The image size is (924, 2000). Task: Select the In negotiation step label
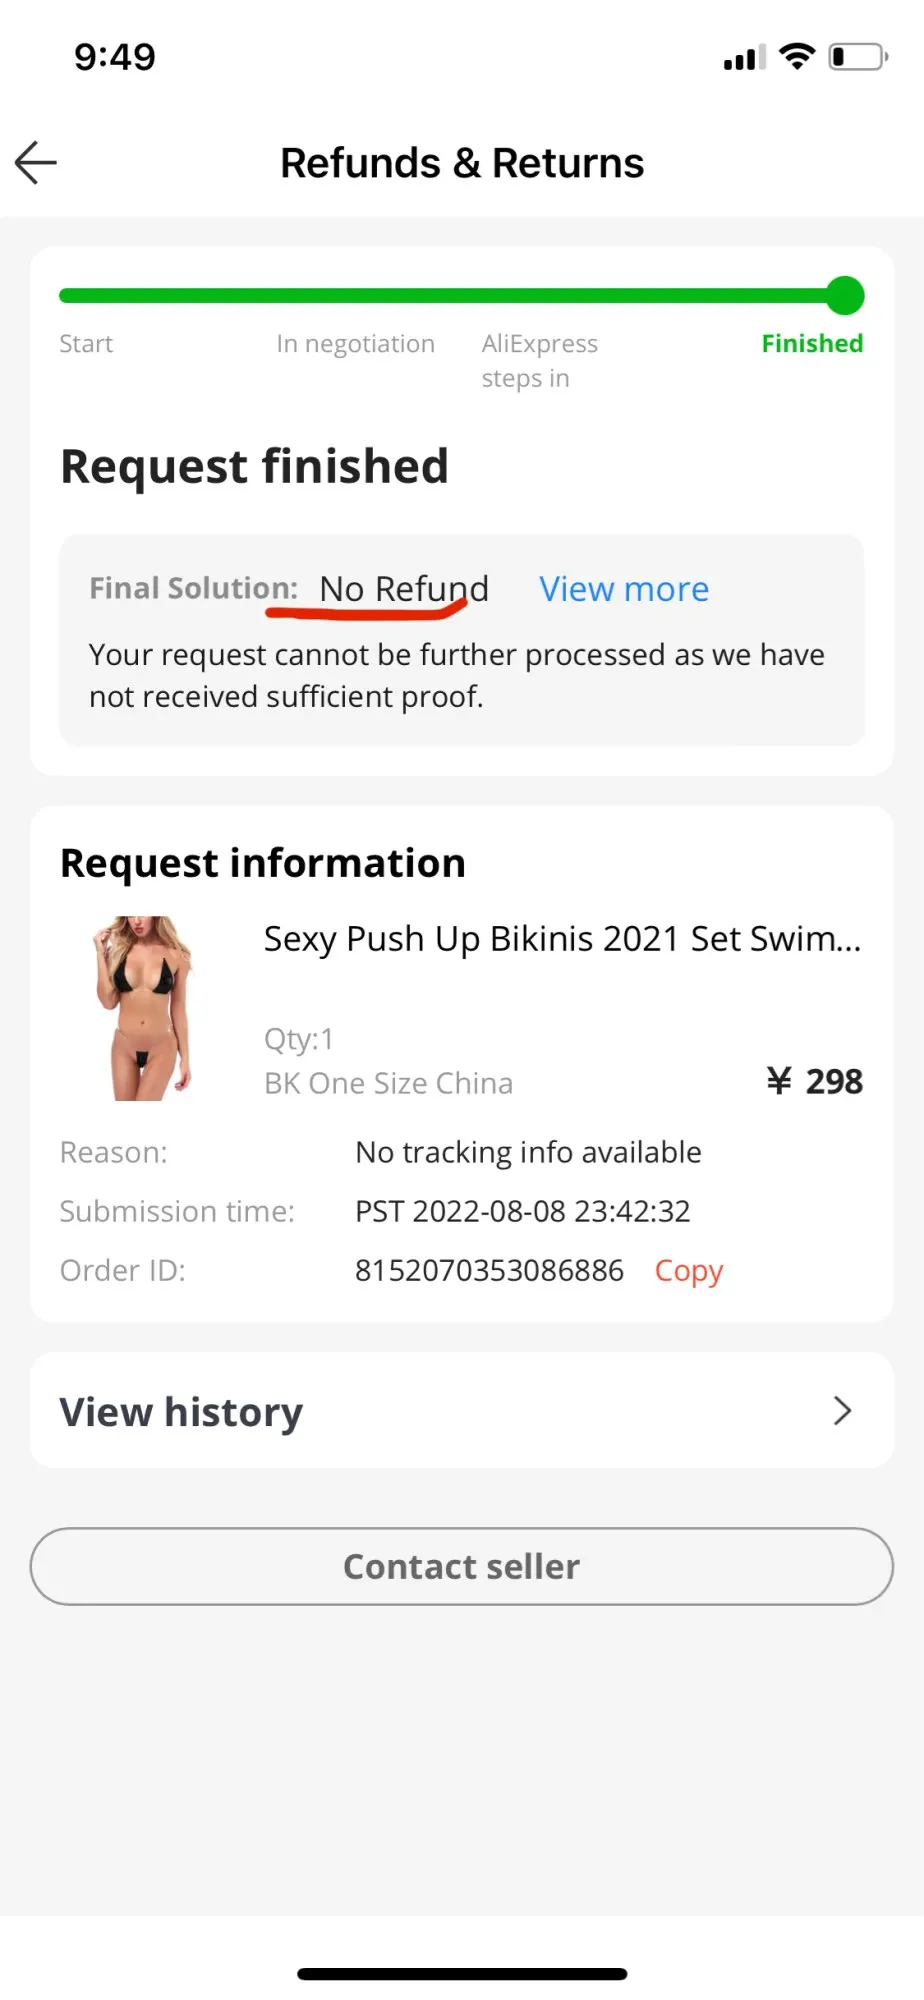(x=356, y=344)
